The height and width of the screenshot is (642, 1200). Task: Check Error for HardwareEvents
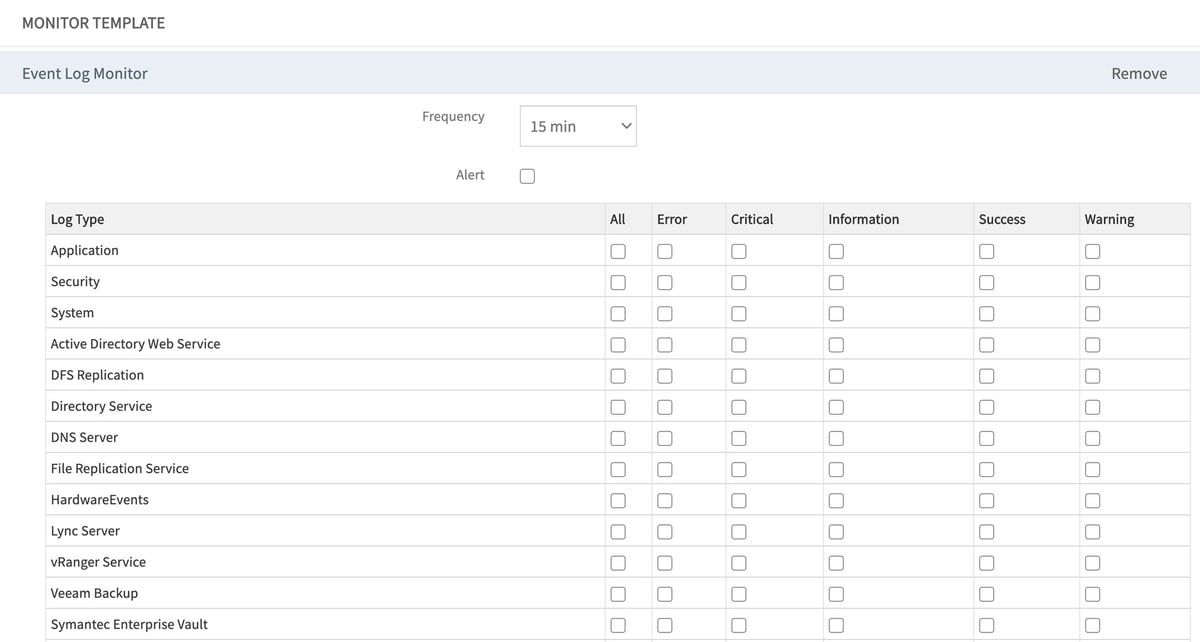[665, 500]
